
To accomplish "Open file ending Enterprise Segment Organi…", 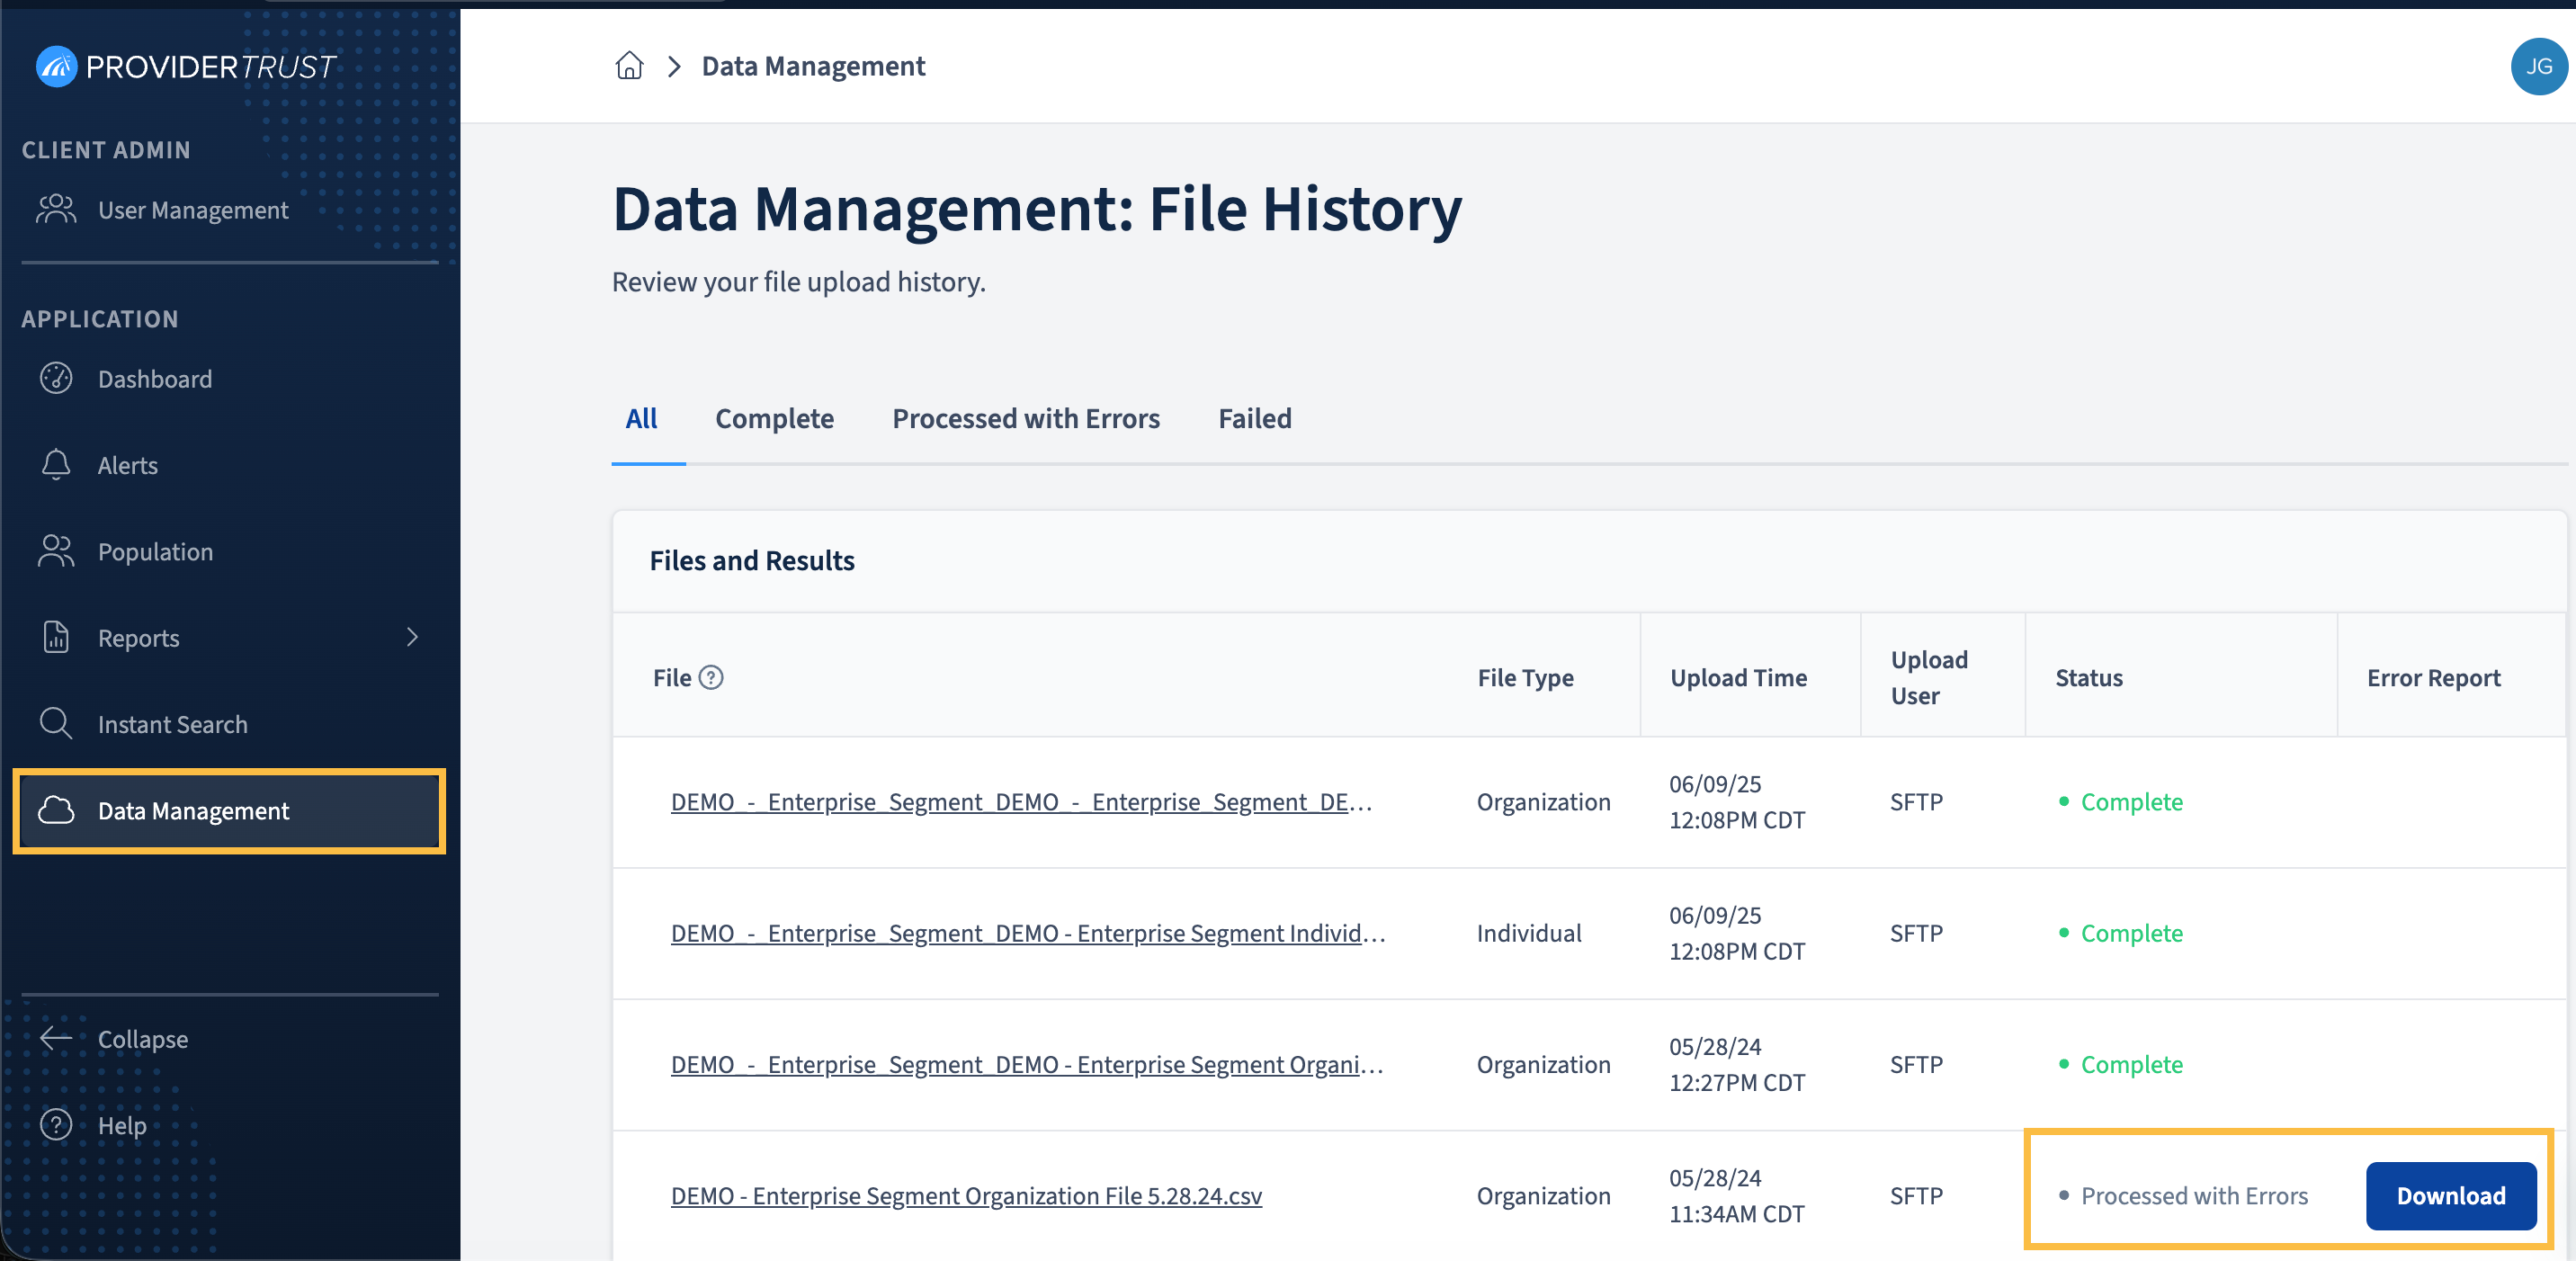I will point(1027,1064).
